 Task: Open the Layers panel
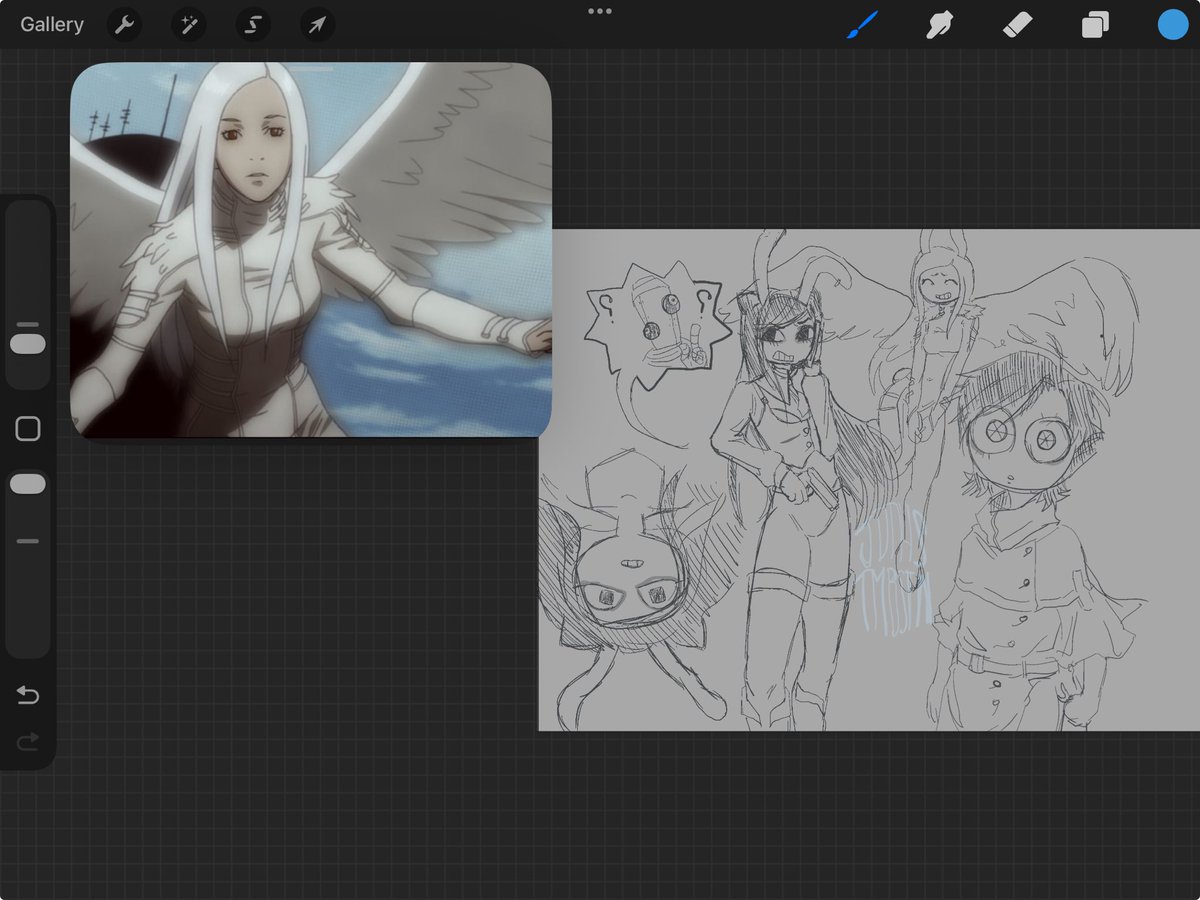[1095, 25]
